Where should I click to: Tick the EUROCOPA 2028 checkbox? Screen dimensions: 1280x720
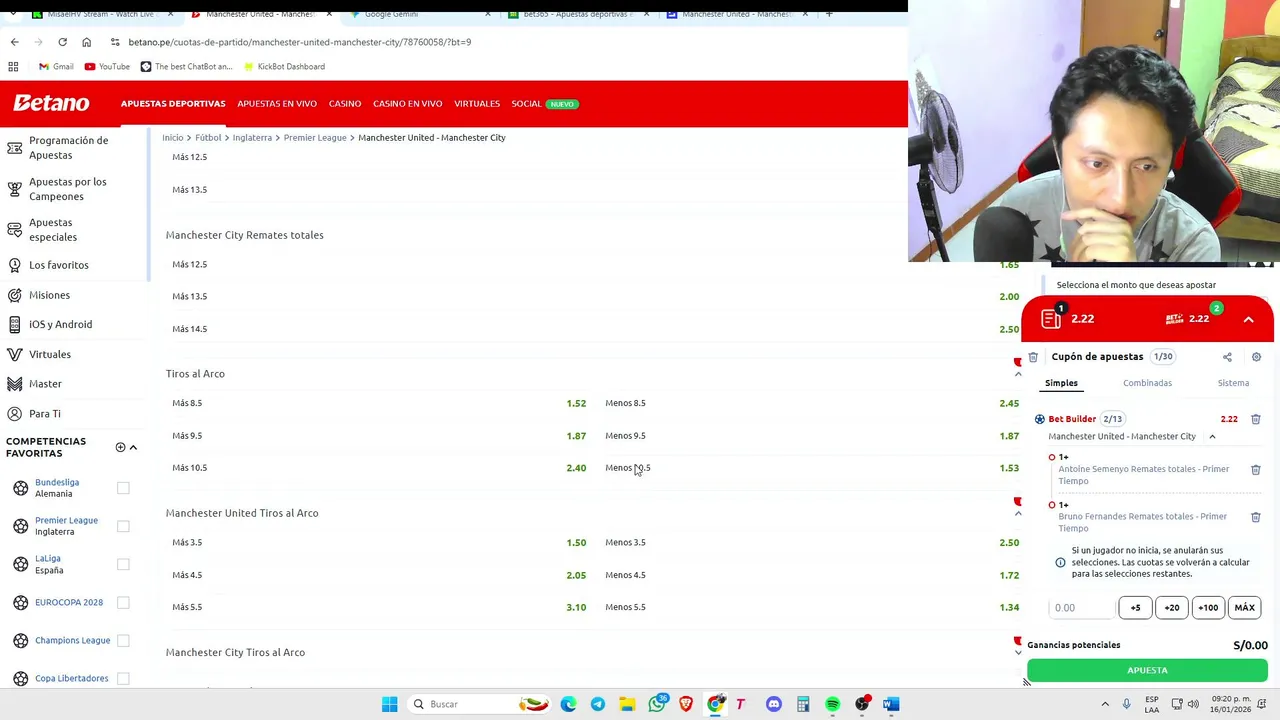[123, 602]
